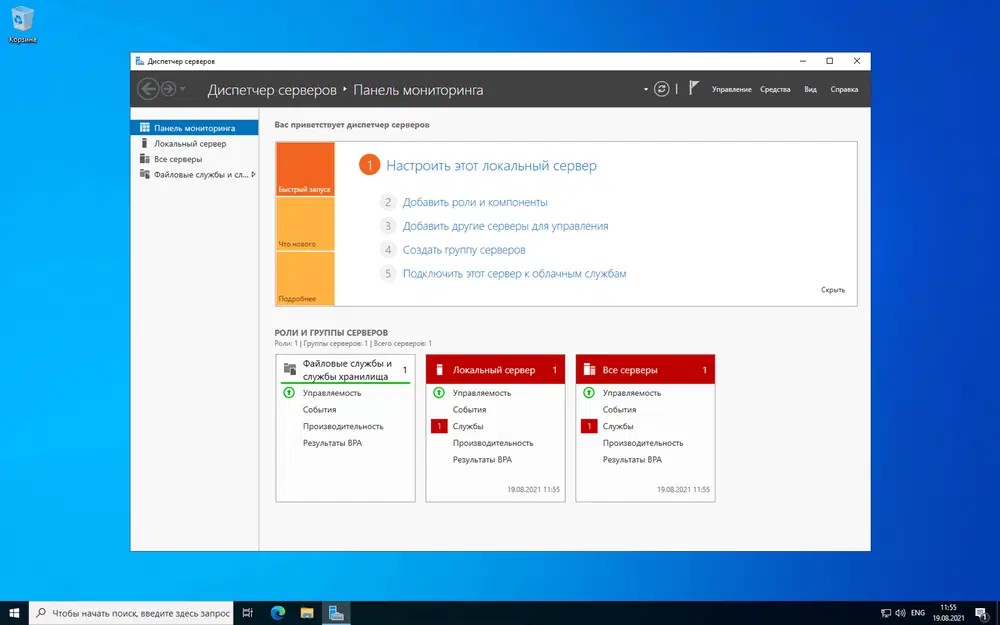Screen dimensions: 1000x625
Task: Click Результаты BPA in Все серверы tile
Action: (x=632, y=459)
